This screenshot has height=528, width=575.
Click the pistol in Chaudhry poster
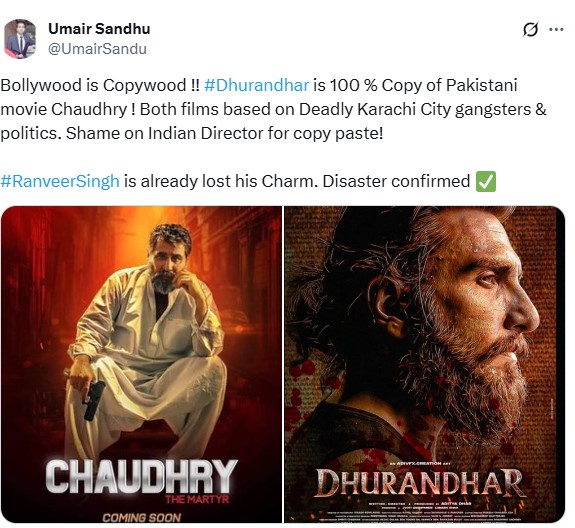[x=94, y=400]
